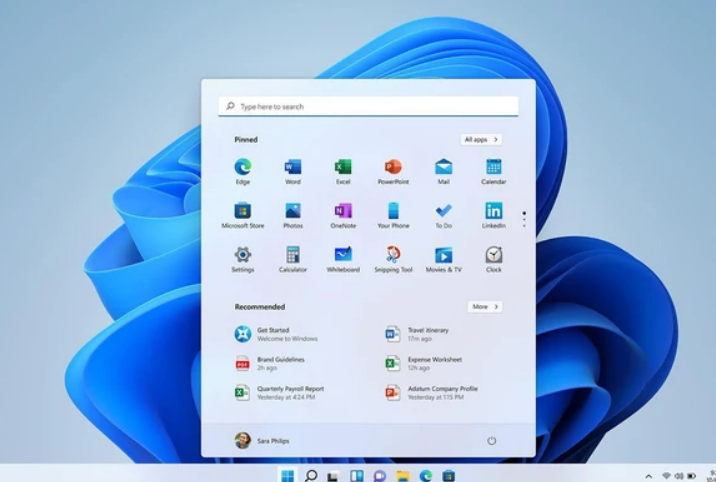Open the Clock app
The width and height of the screenshot is (716, 482).
coord(494,259)
